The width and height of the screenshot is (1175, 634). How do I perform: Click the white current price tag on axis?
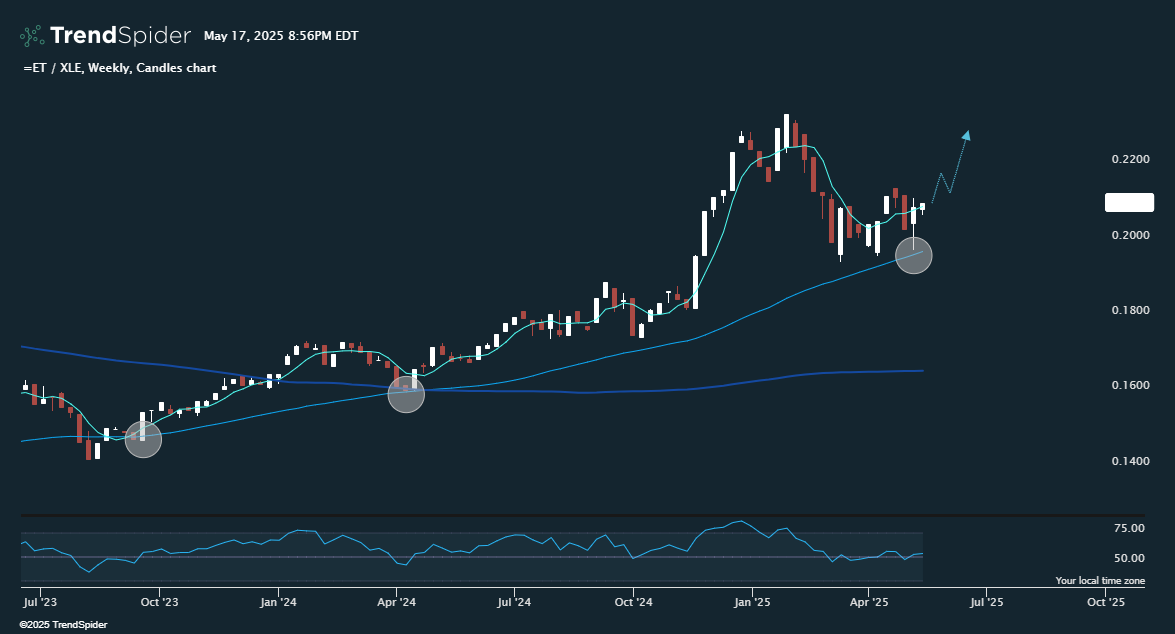tap(1129, 202)
